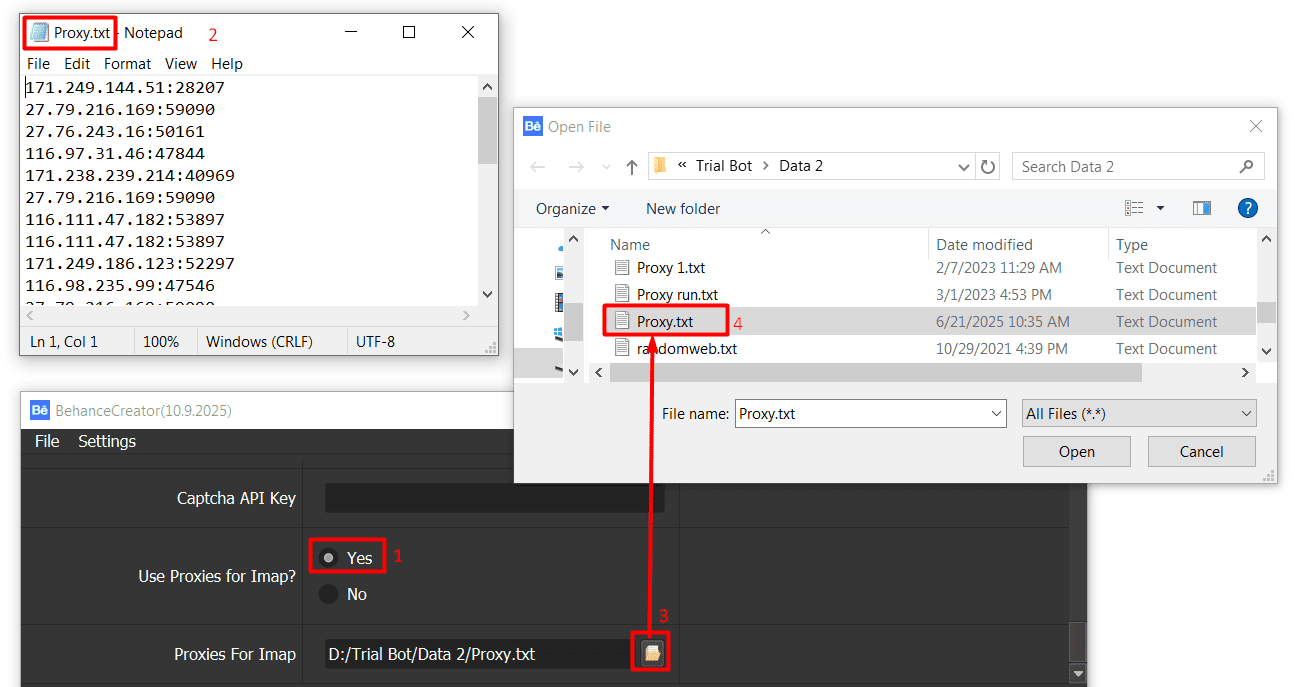Click the search magnifier in Search Data 2
The image size is (1295, 687).
tap(1246, 167)
